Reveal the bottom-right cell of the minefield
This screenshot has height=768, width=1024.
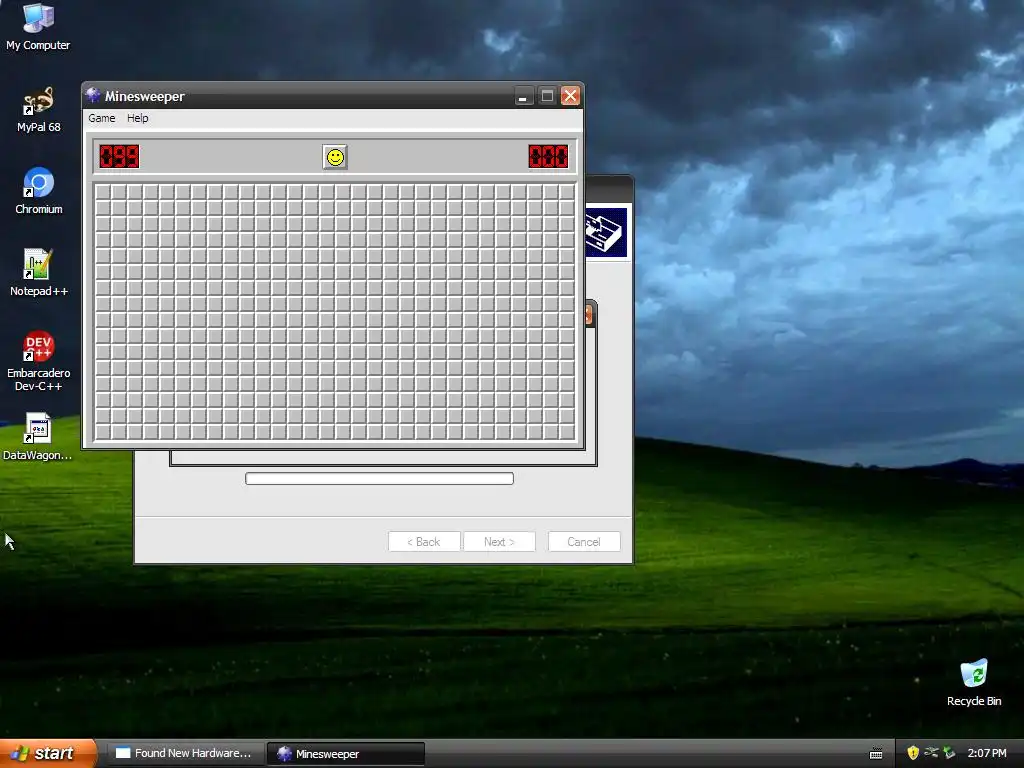[x=567, y=431]
